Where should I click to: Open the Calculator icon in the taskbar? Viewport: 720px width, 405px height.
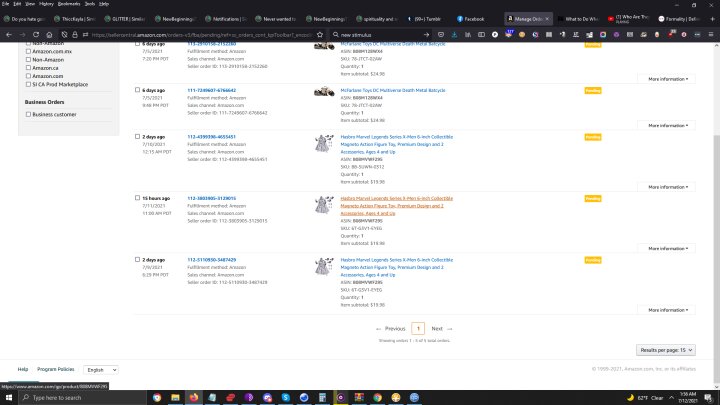coord(322,398)
